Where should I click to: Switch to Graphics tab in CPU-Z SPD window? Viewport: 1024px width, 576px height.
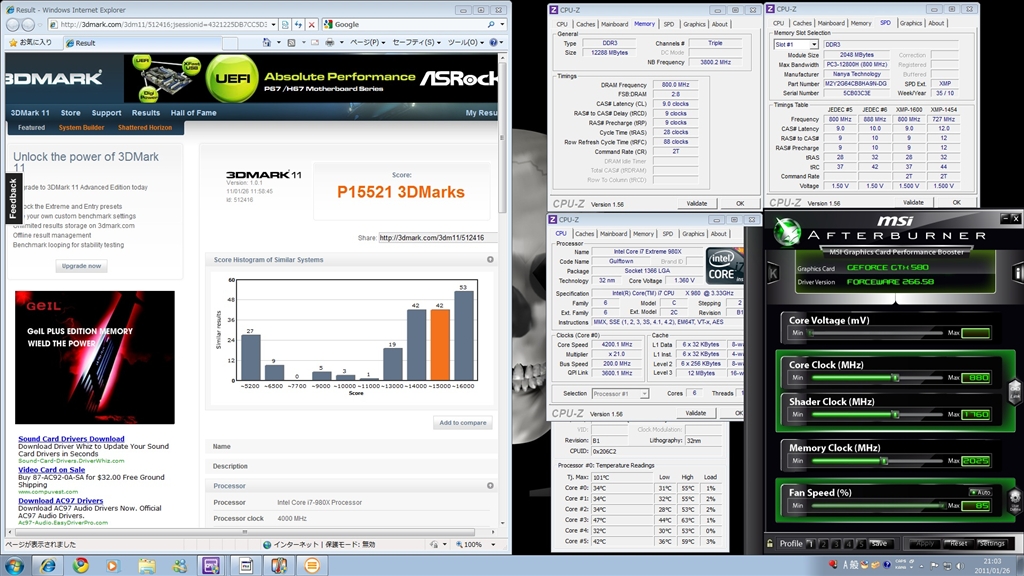coord(910,23)
